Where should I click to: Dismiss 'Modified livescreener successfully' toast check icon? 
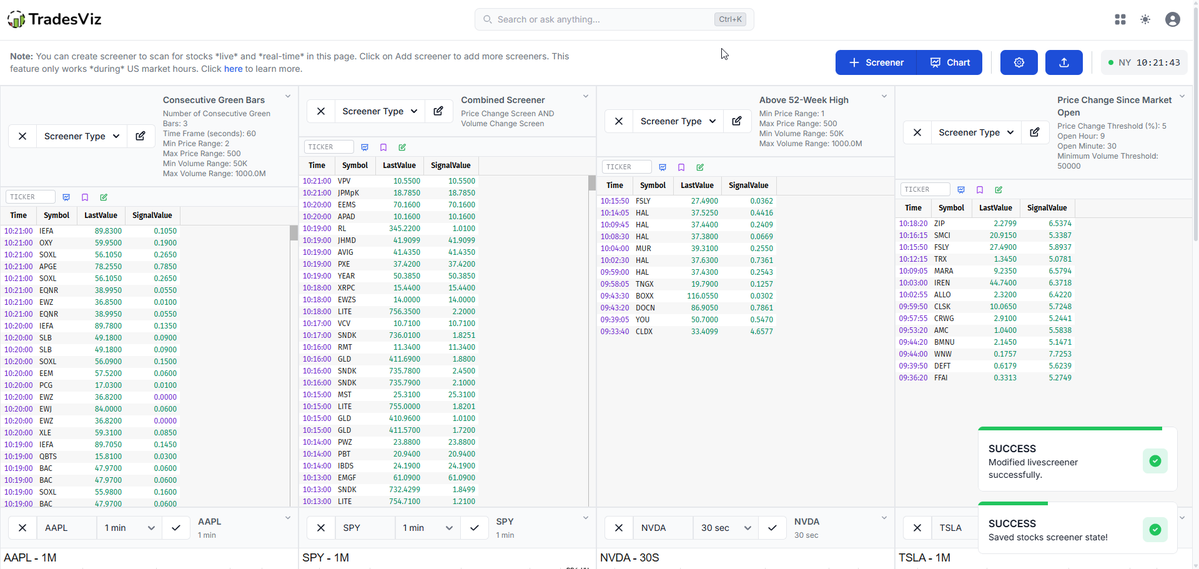1155,461
